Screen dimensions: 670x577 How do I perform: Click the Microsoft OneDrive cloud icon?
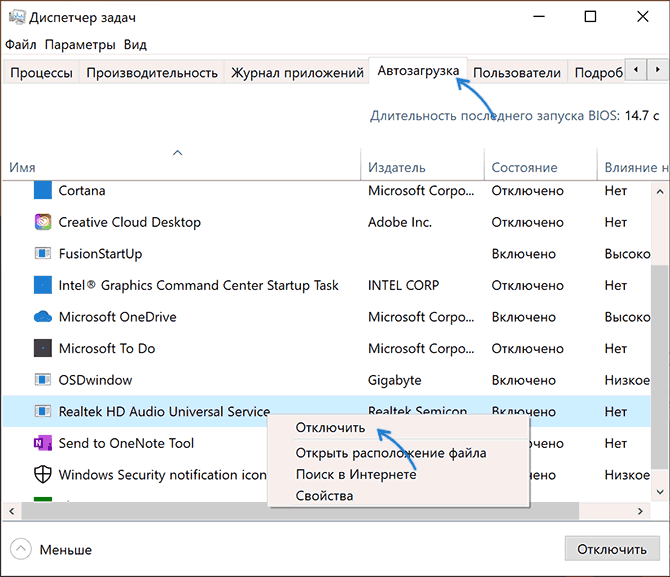click(x=43, y=317)
